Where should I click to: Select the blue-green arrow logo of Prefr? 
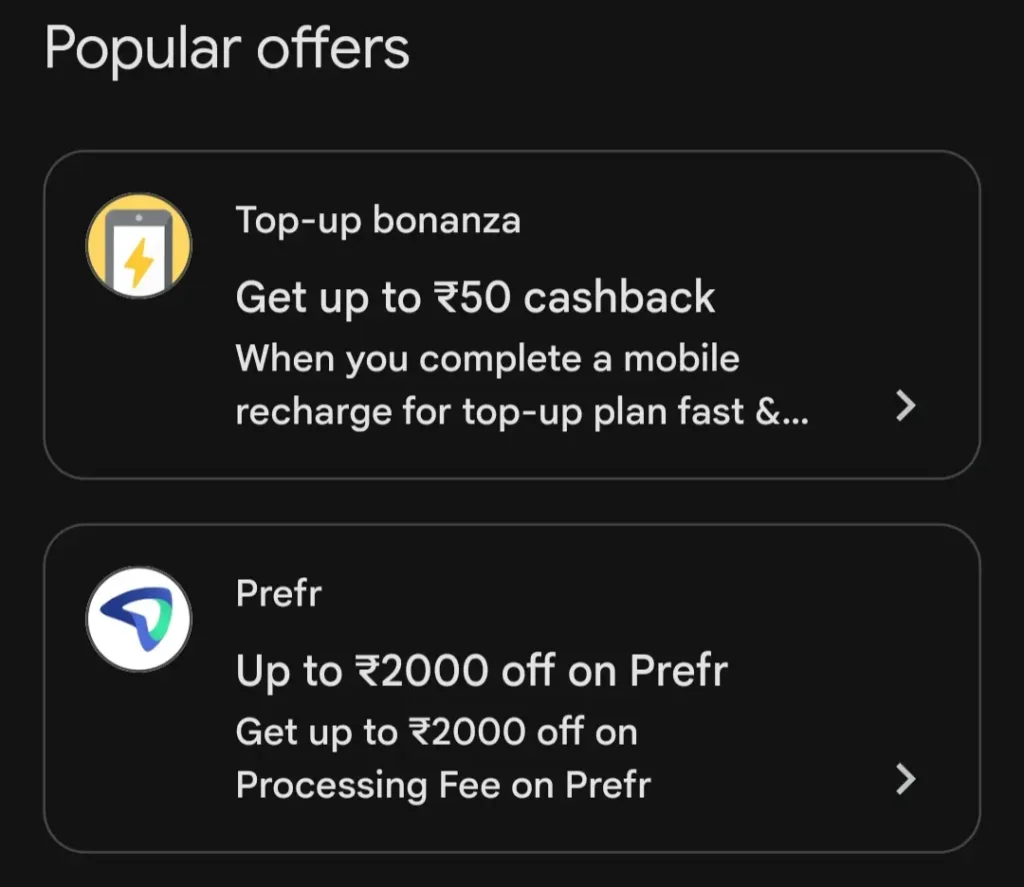point(140,619)
